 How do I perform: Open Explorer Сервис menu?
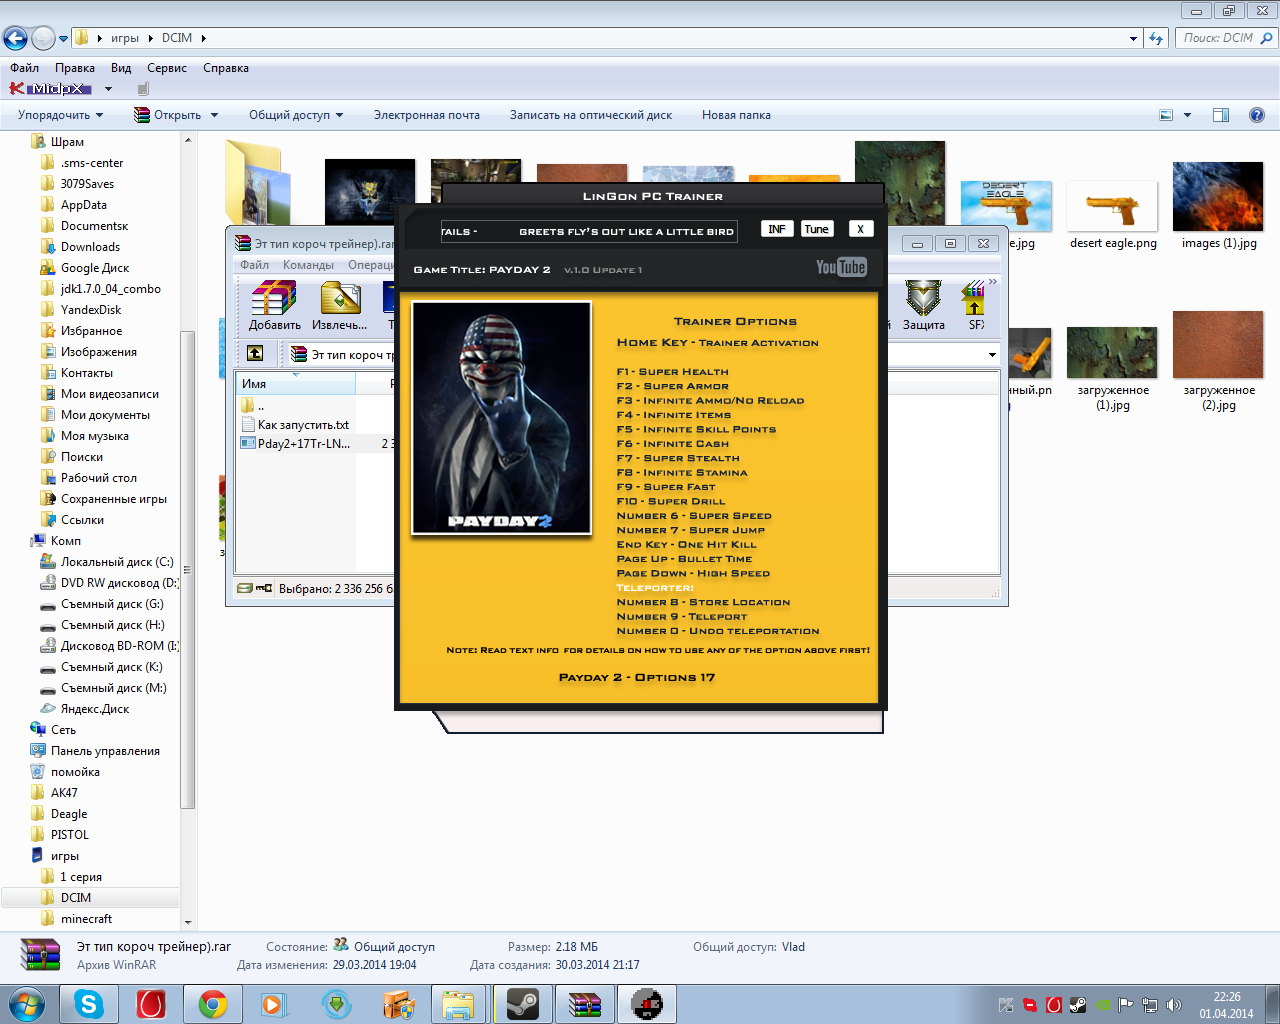point(167,68)
